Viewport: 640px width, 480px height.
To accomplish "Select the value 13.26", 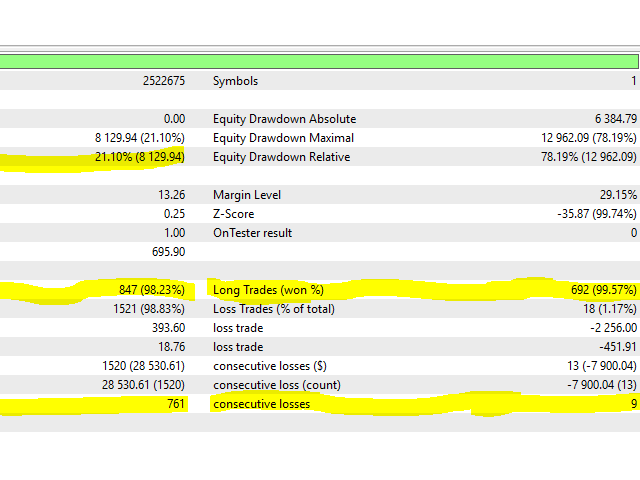I will (171, 195).
